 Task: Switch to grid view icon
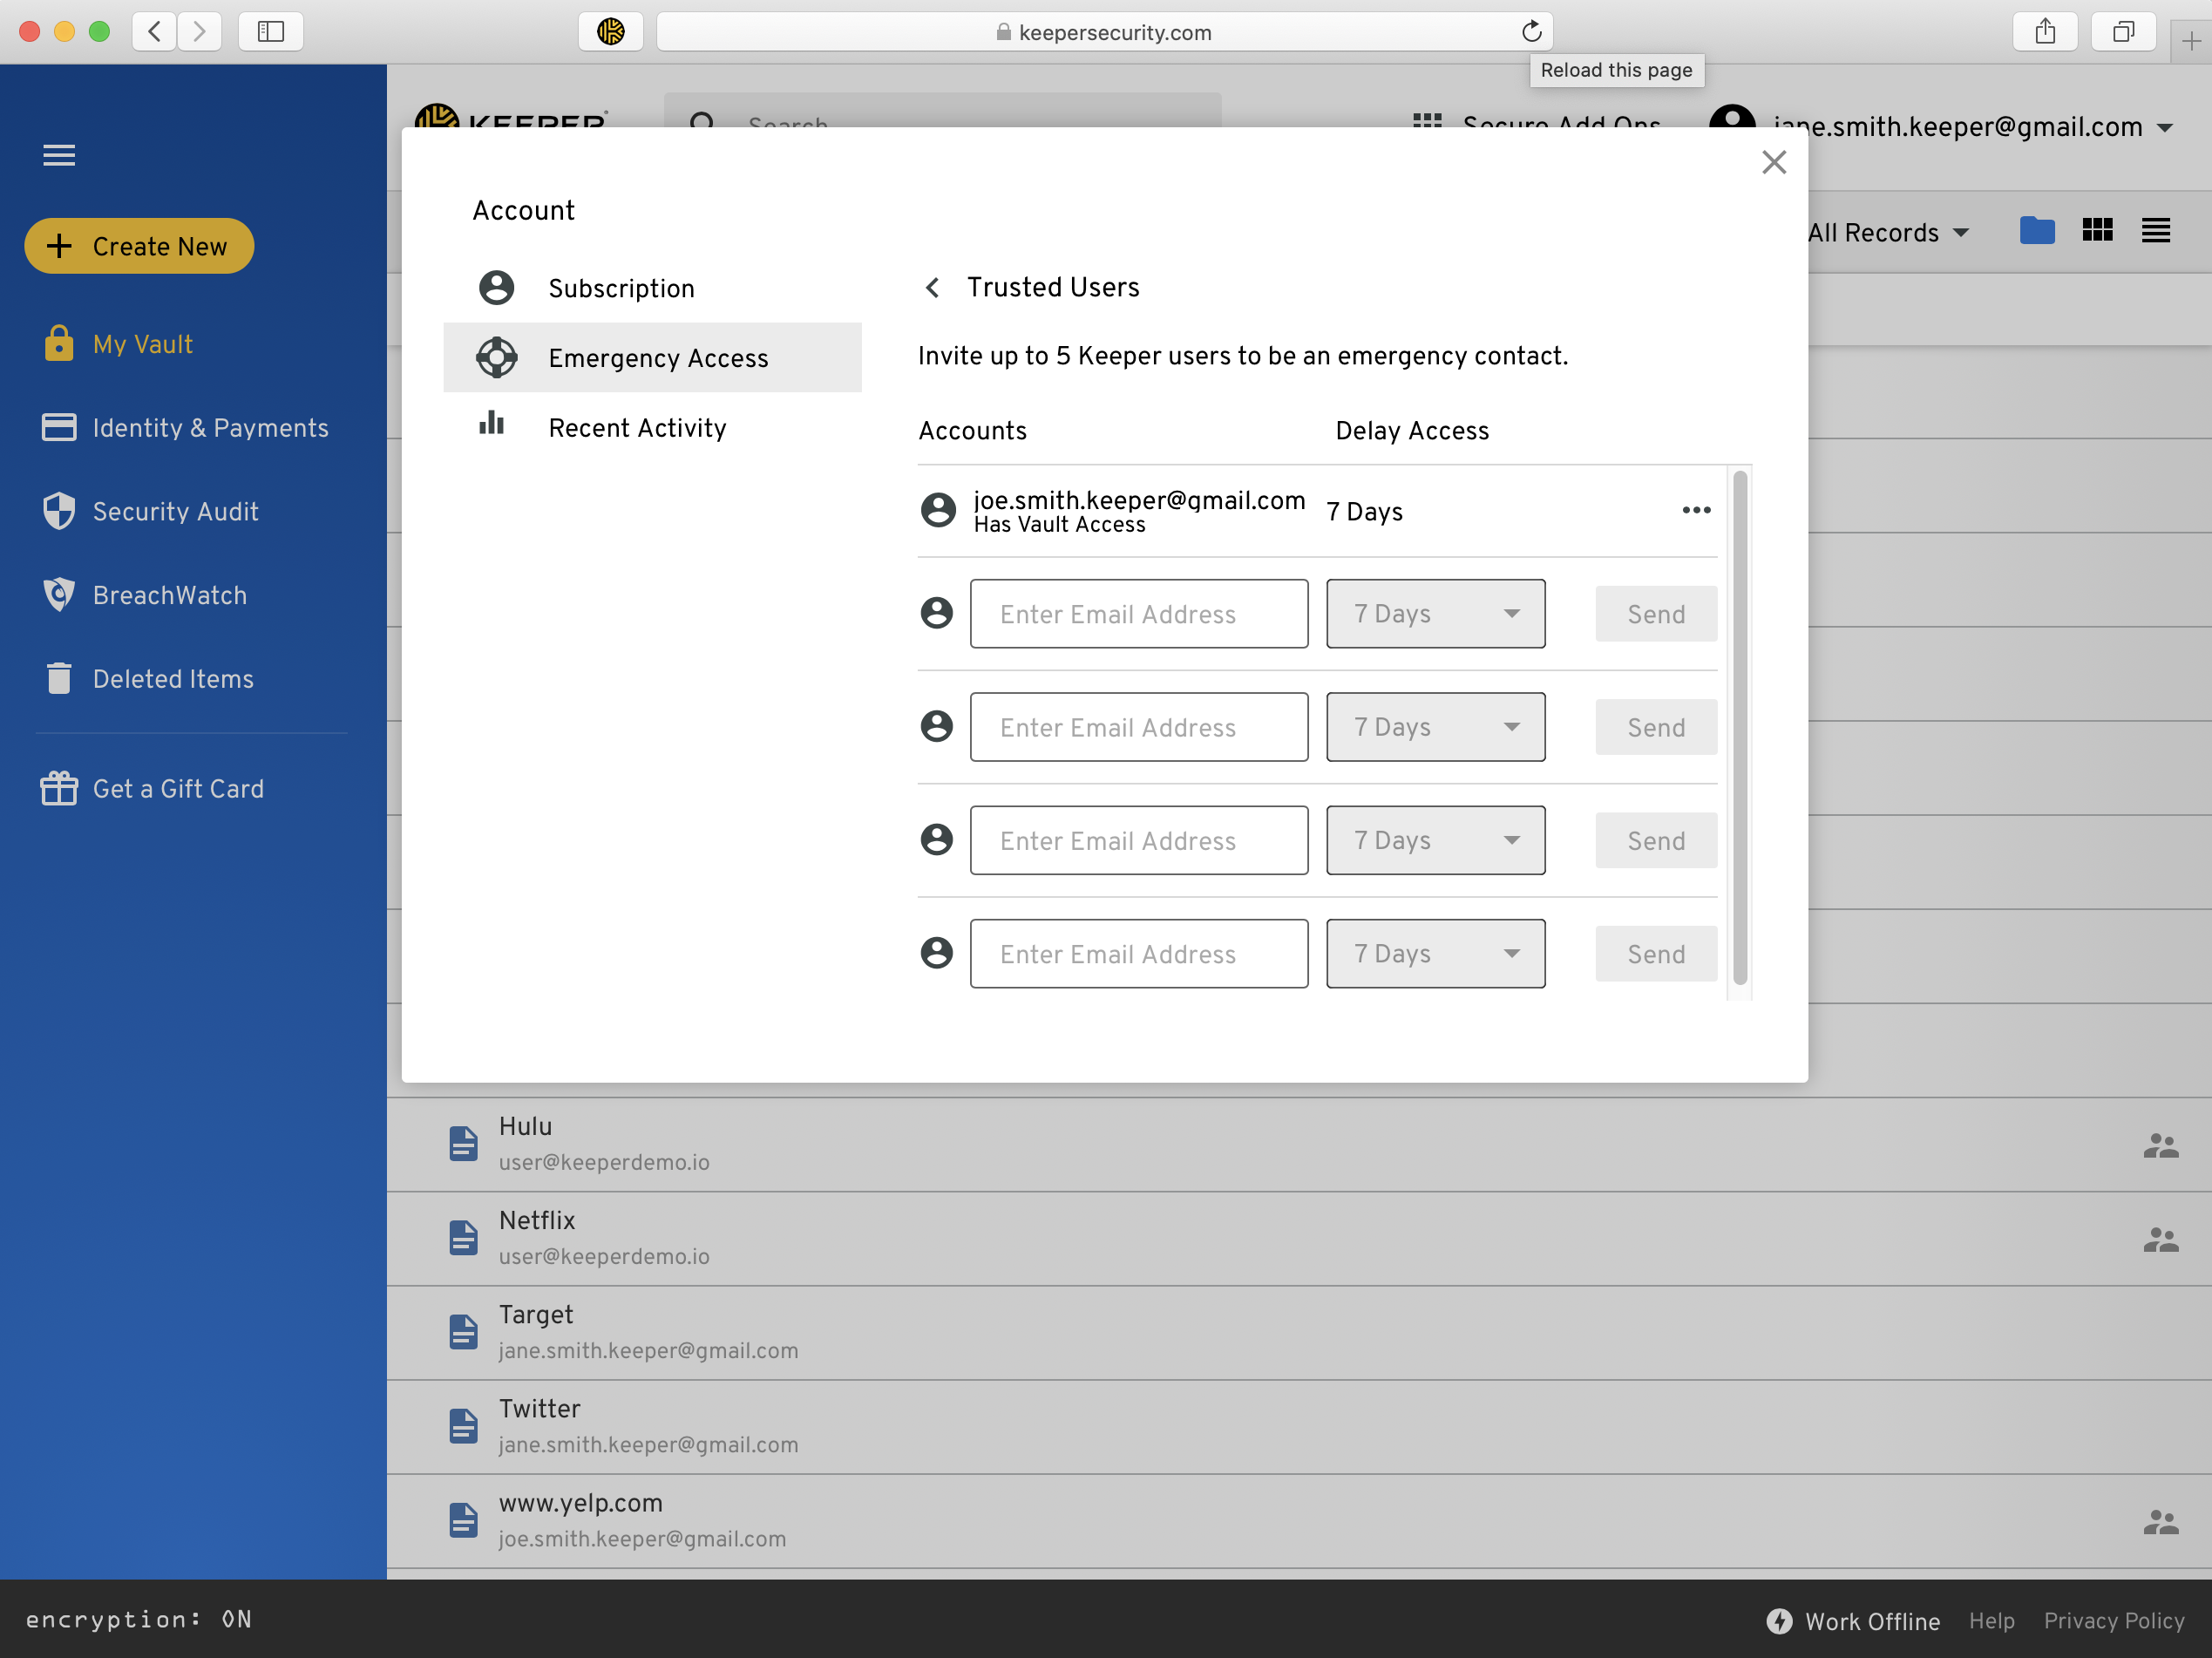coord(2097,231)
